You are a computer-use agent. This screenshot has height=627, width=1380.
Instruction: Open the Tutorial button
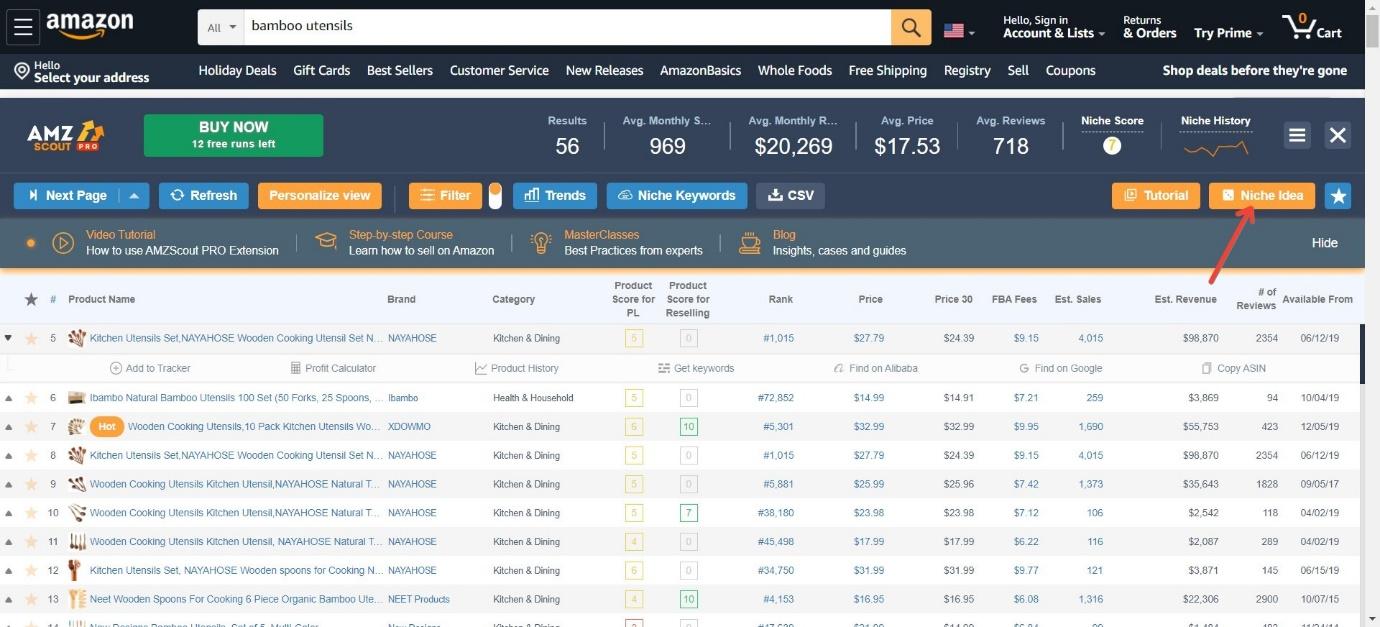coord(1156,196)
